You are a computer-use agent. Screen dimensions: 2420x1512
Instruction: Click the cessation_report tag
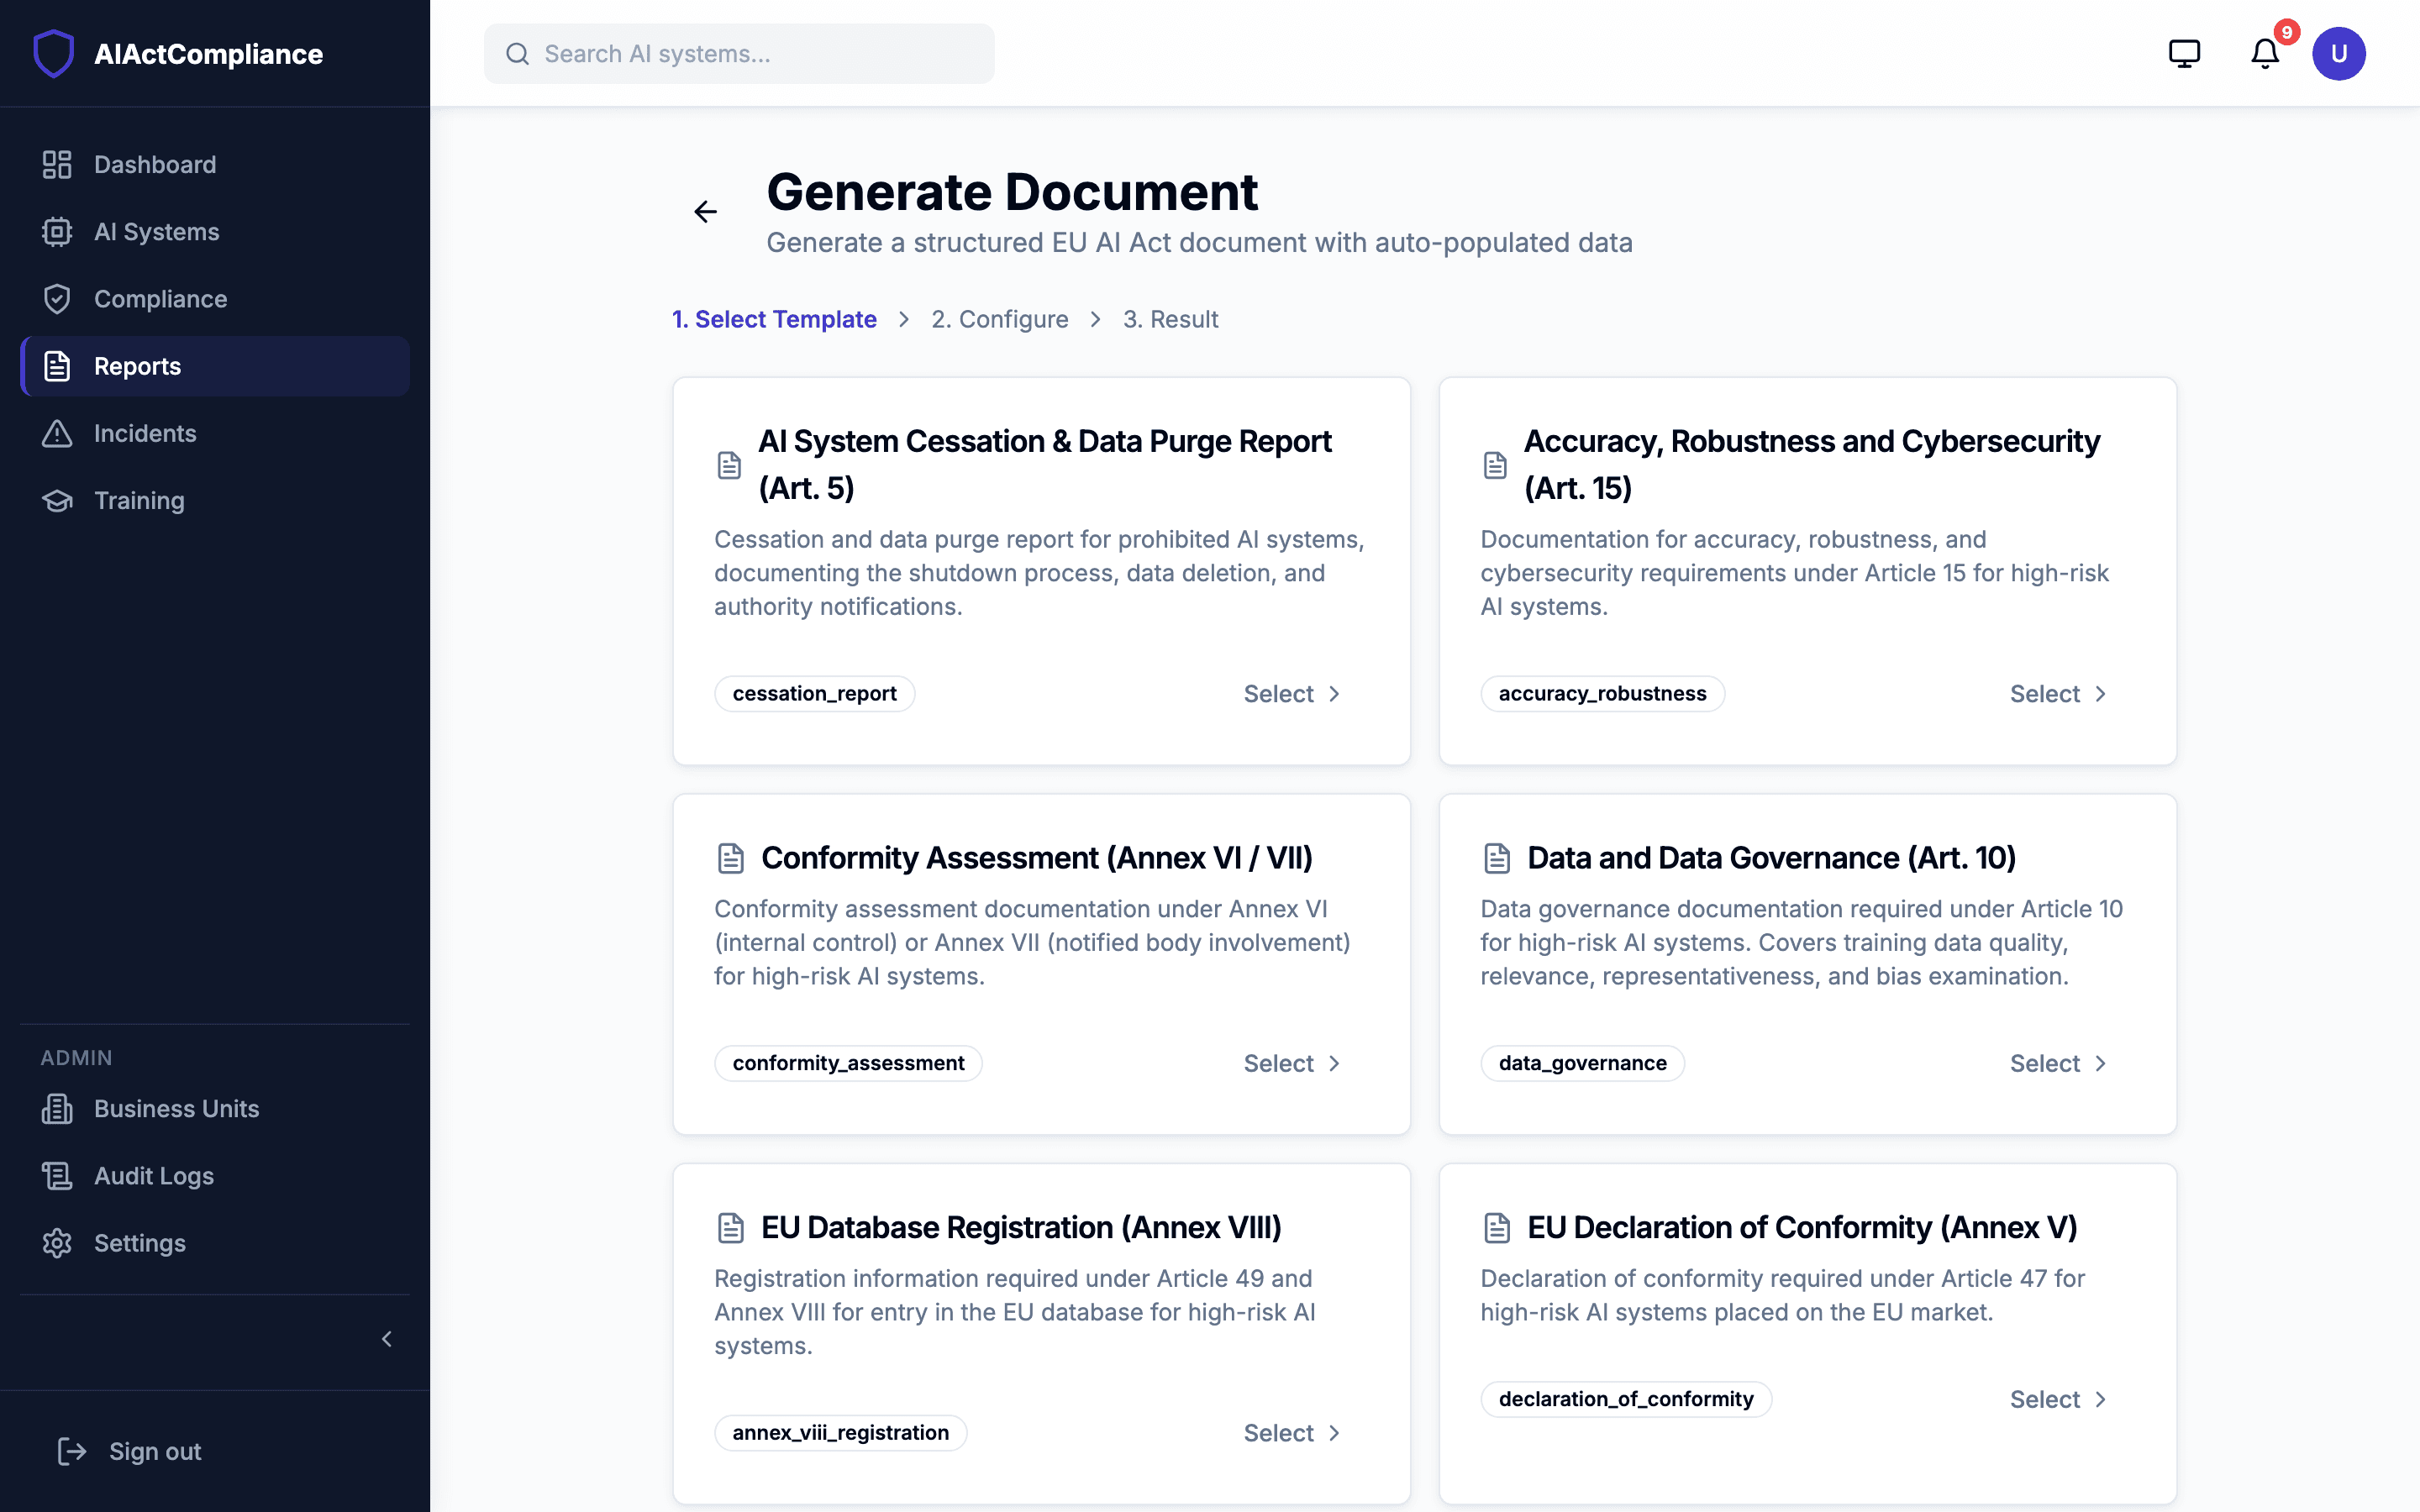pos(814,693)
